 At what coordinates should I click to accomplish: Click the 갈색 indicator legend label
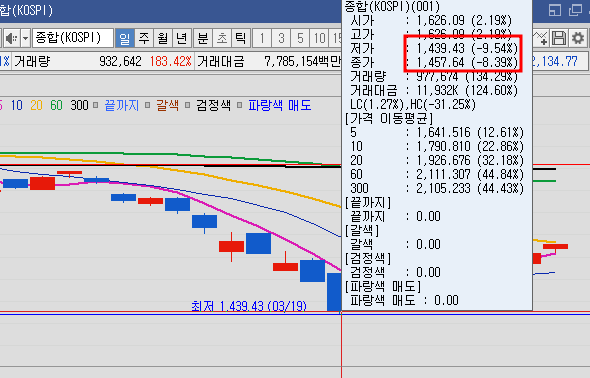pyautogui.click(x=167, y=105)
